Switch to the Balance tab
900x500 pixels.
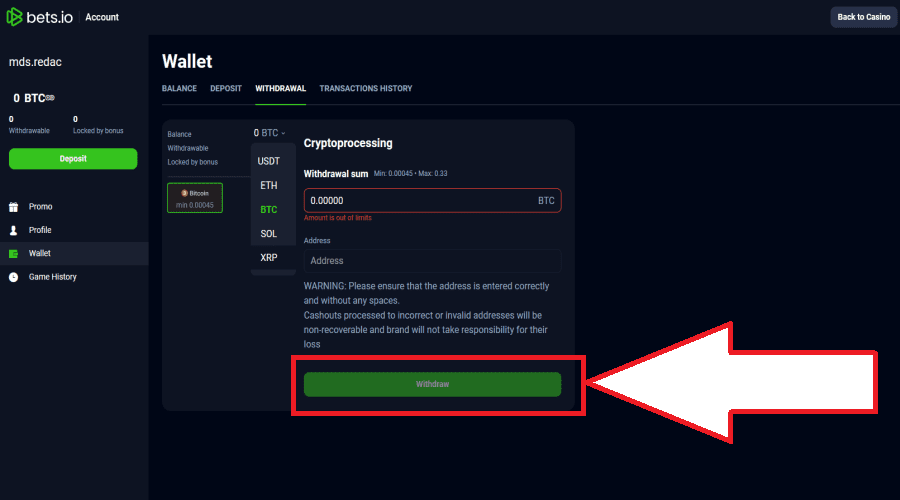[x=179, y=88]
